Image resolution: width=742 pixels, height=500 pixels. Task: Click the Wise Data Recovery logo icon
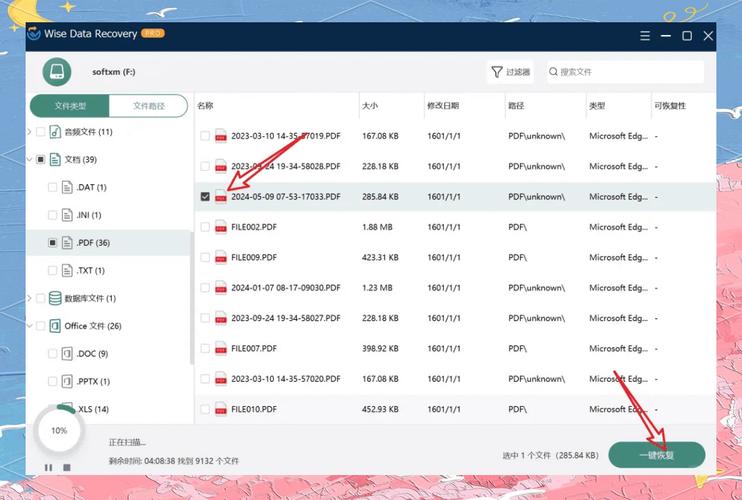tap(34, 34)
